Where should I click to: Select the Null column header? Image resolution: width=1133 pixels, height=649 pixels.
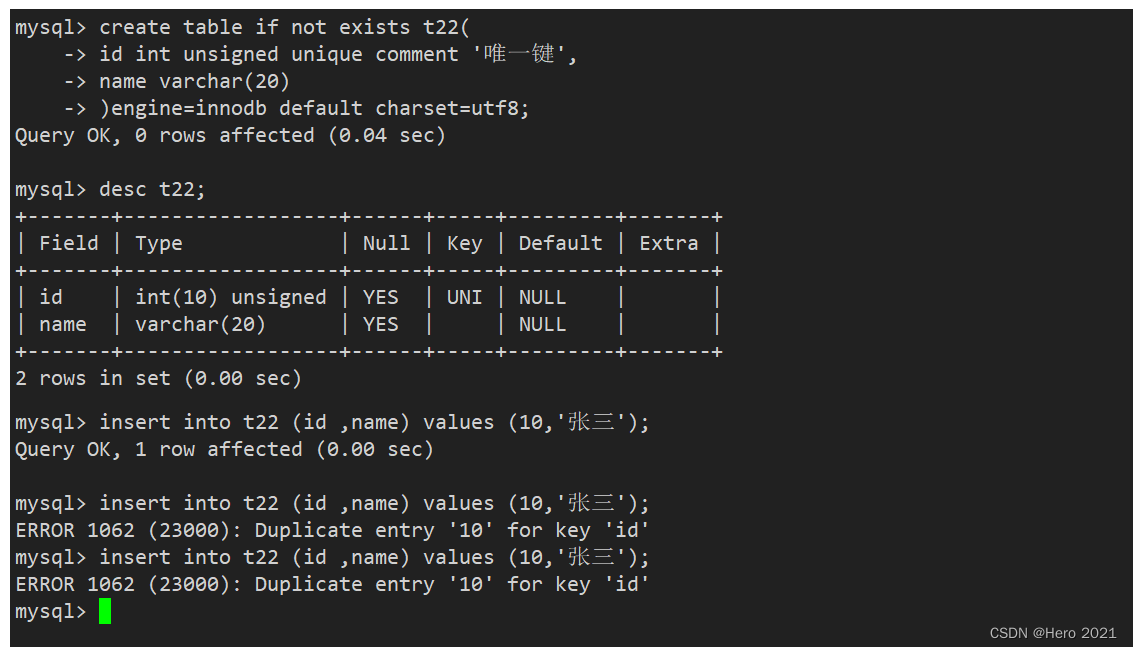click(386, 243)
